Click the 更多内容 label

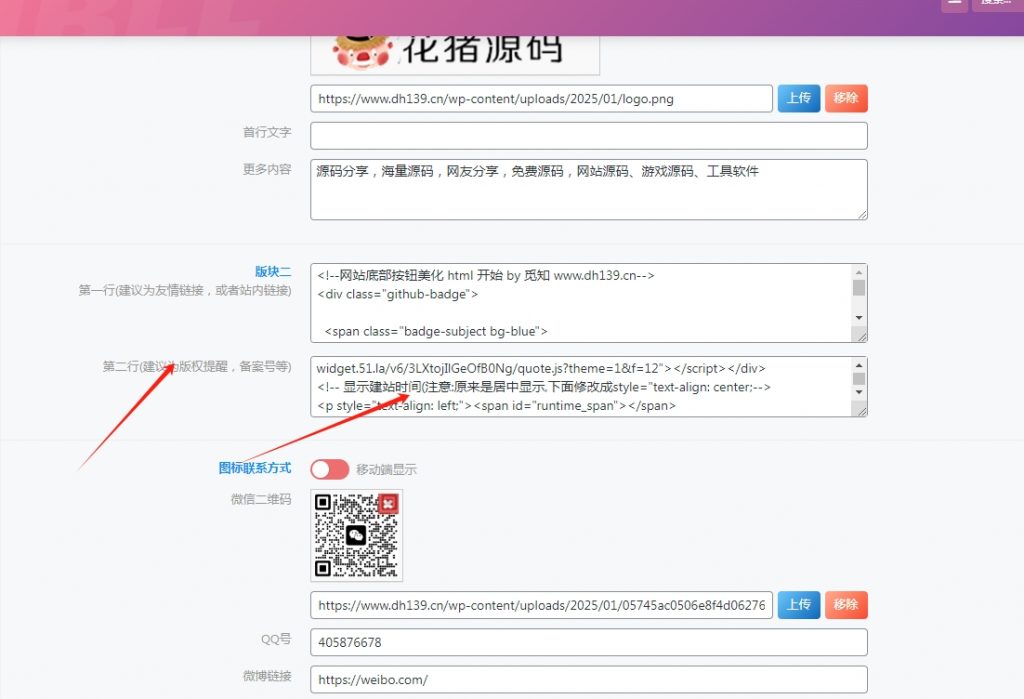point(267,169)
